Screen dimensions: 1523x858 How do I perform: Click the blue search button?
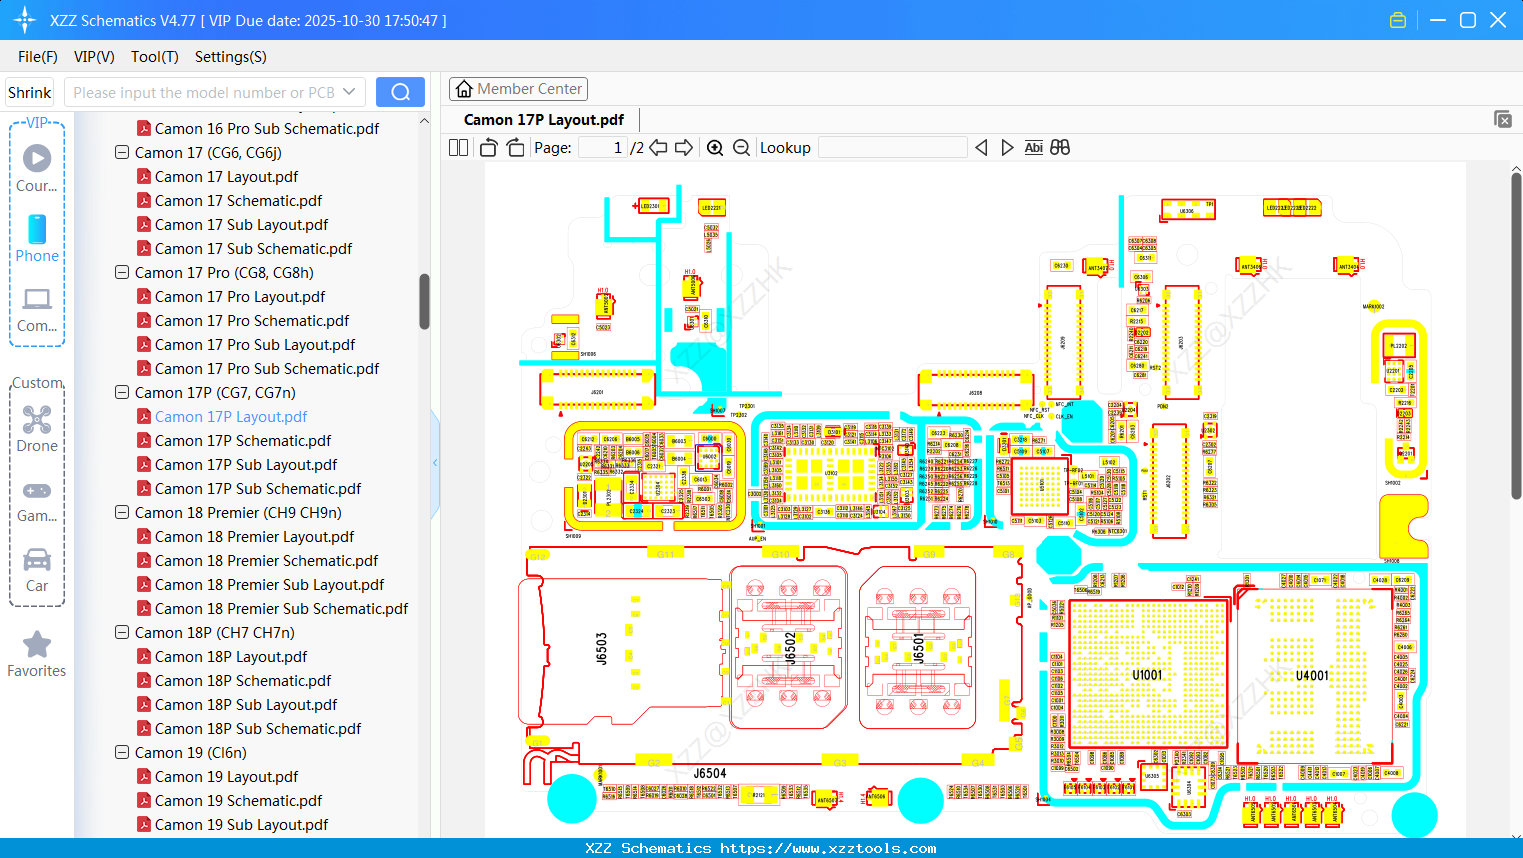click(x=400, y=92)
